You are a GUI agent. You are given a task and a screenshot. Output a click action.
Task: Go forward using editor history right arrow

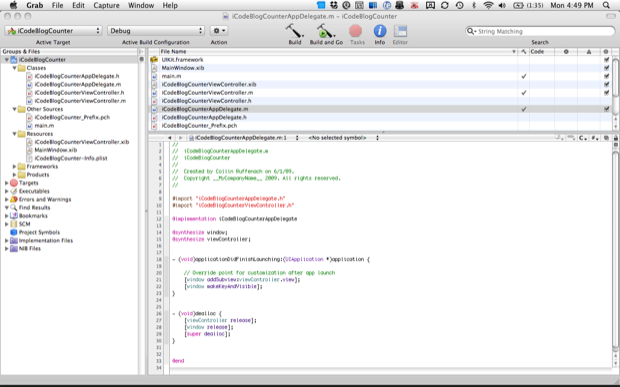click(x=180, y=138)
